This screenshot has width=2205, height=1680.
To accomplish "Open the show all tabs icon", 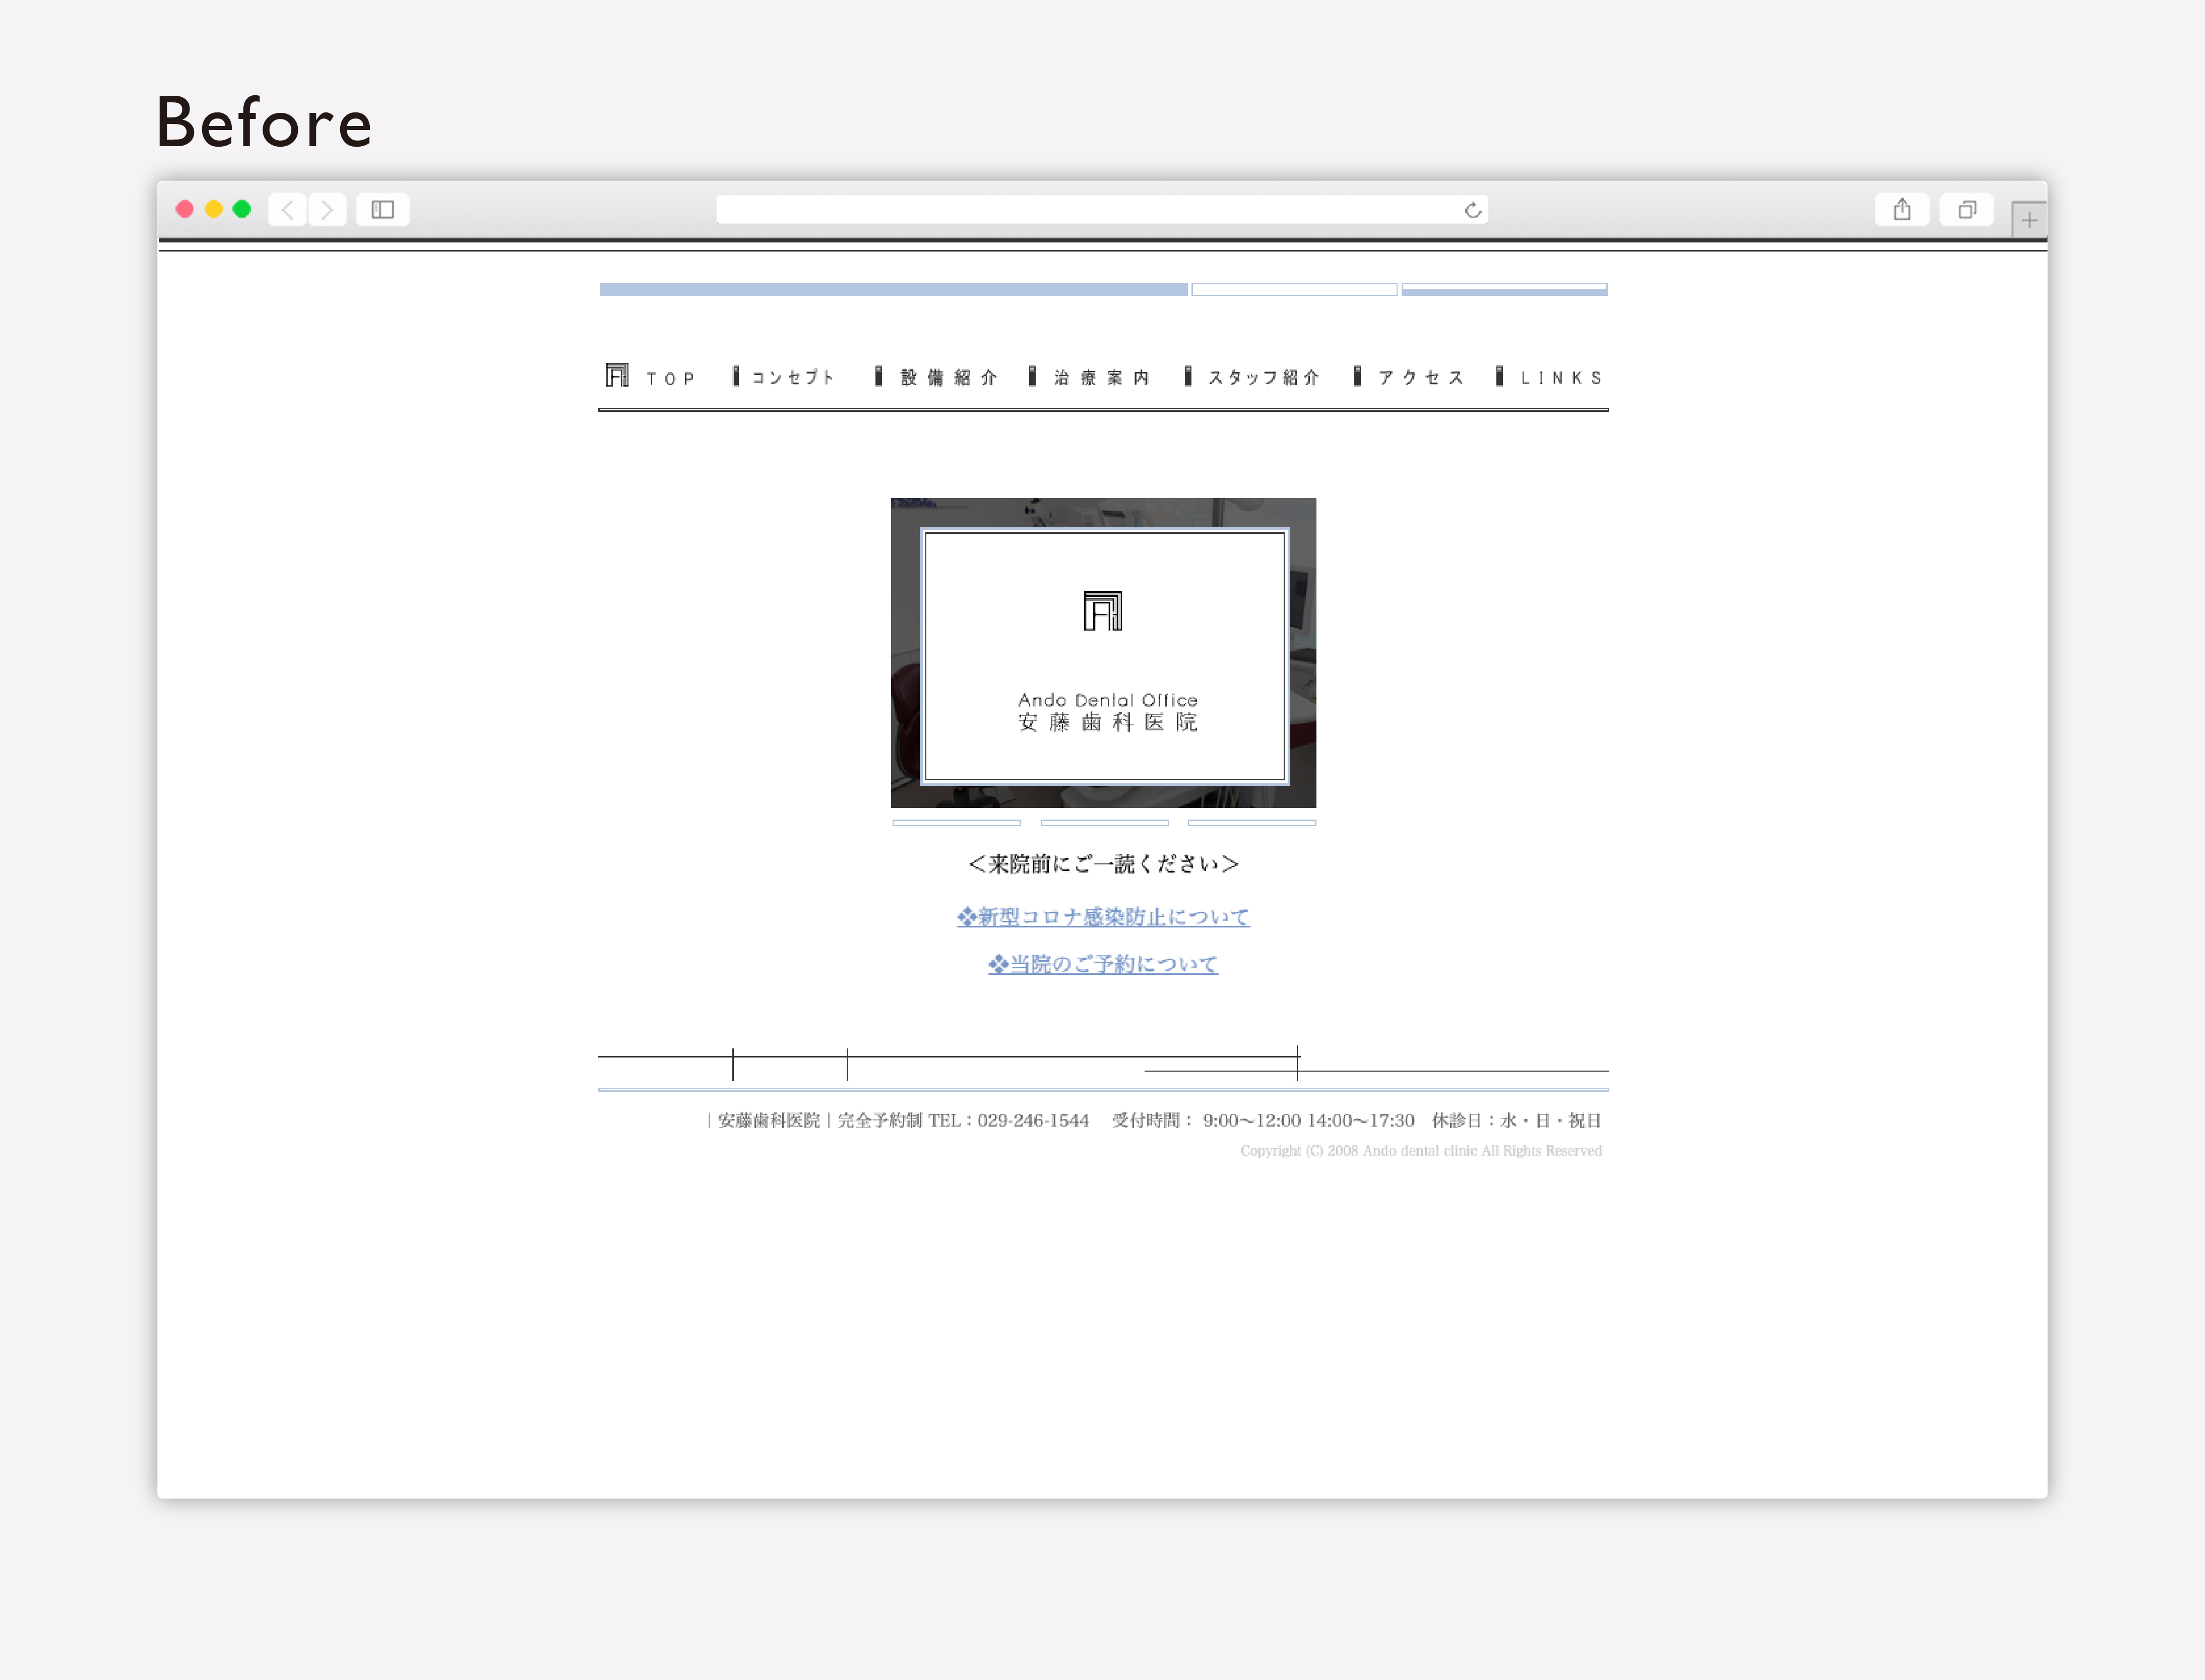I will tap(1966, 210).
